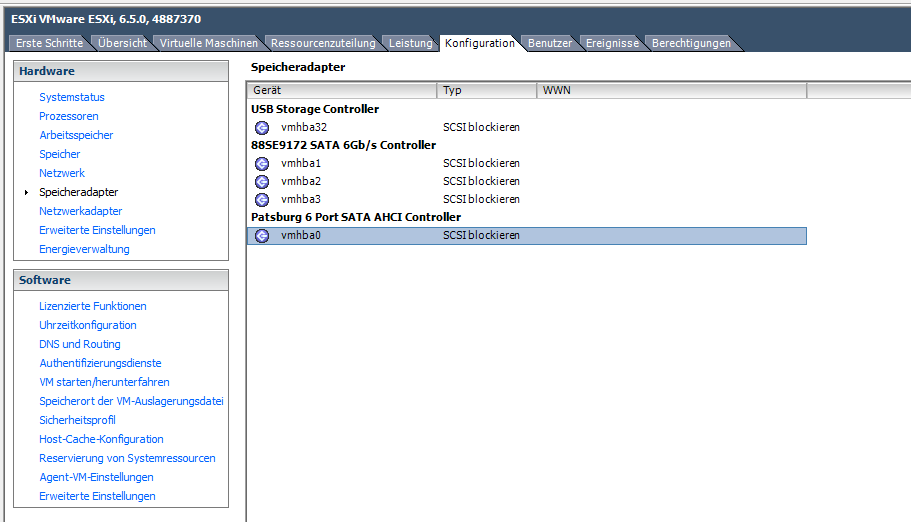911x522 pixels.
Task: Open Energieverwaltung settings
Action: tap(84, 249)
